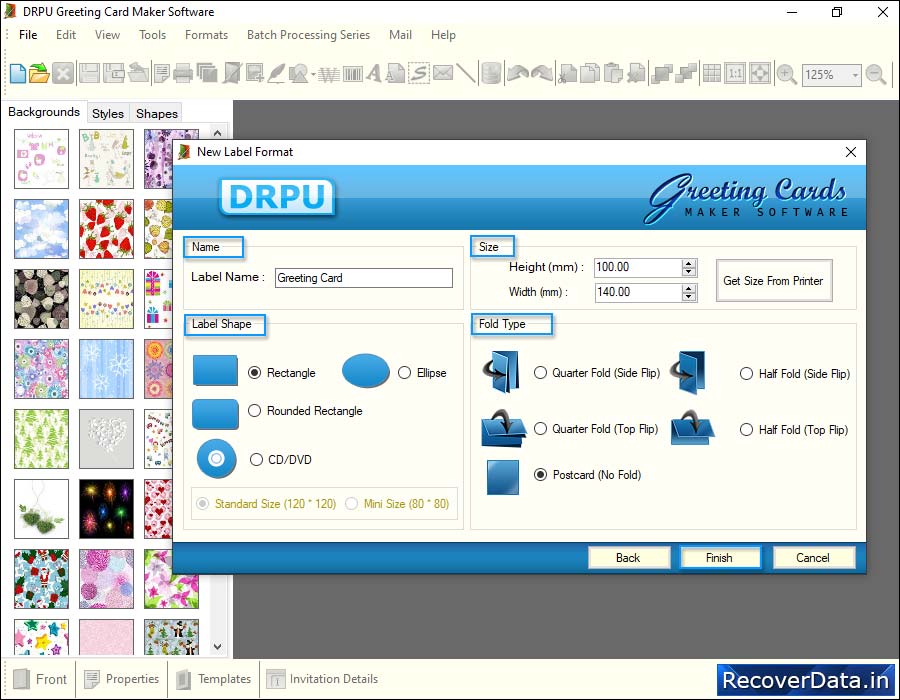900x700 pixels.
Task: Click the Redo arrow icon
Action: pyautogui.click(x=542, y=74)
